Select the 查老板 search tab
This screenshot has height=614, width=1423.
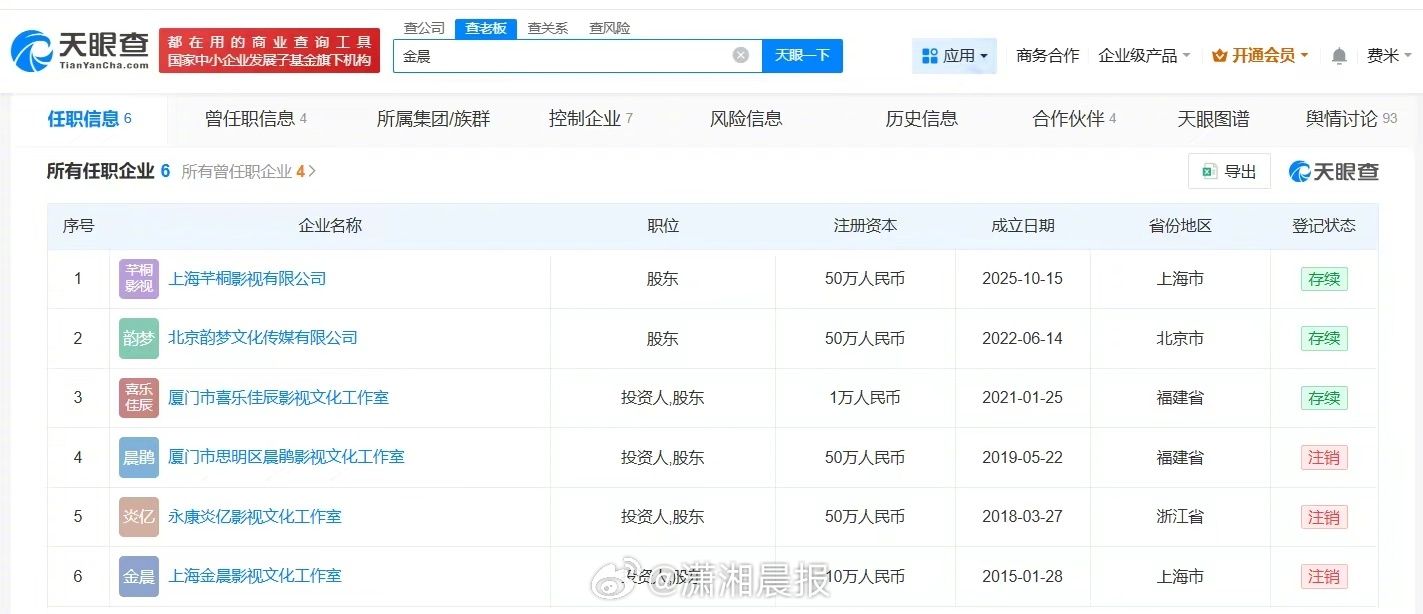[x=486, y=28]
